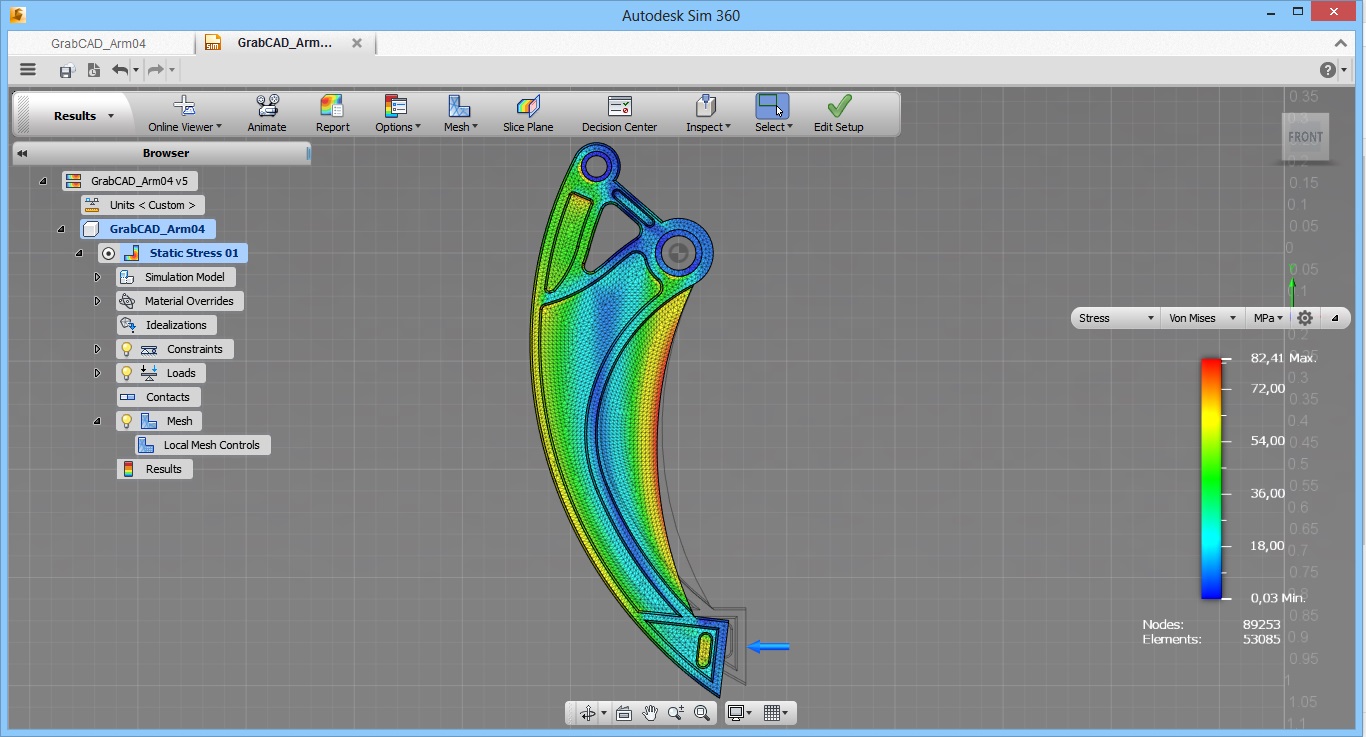Expand the Material Overrides node
This screenshot has width=1366, height=737.
point(97,301)
